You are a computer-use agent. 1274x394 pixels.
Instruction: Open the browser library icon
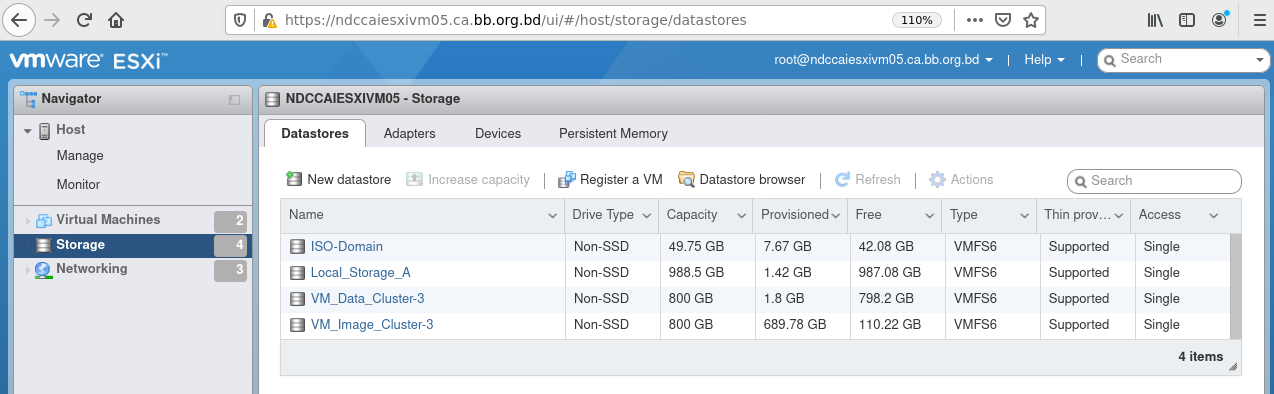click(x=1156, y=20)
